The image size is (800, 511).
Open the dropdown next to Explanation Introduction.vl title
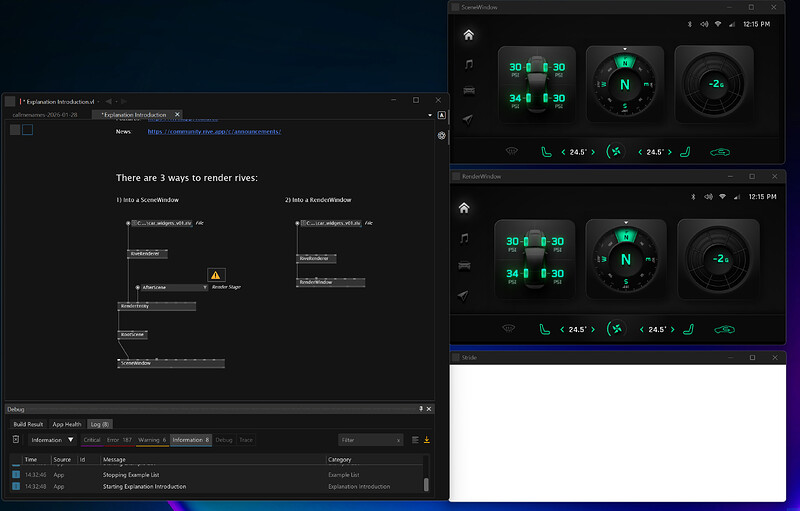click(x=99, y=101)
